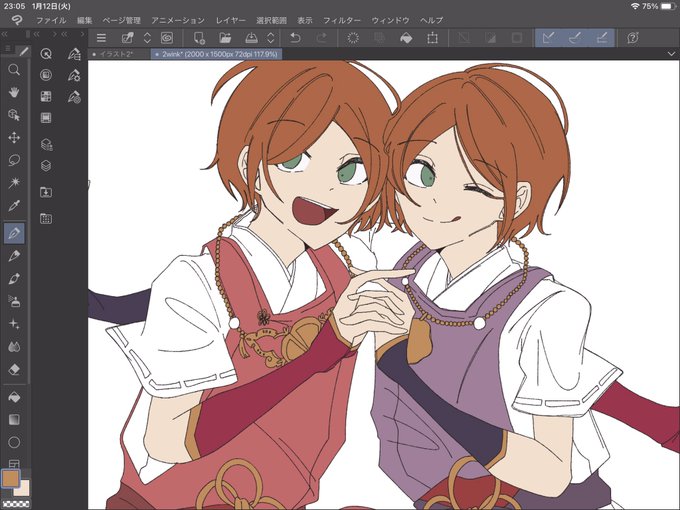Open the Navigator circle icon in palette dock

point(46,75)
